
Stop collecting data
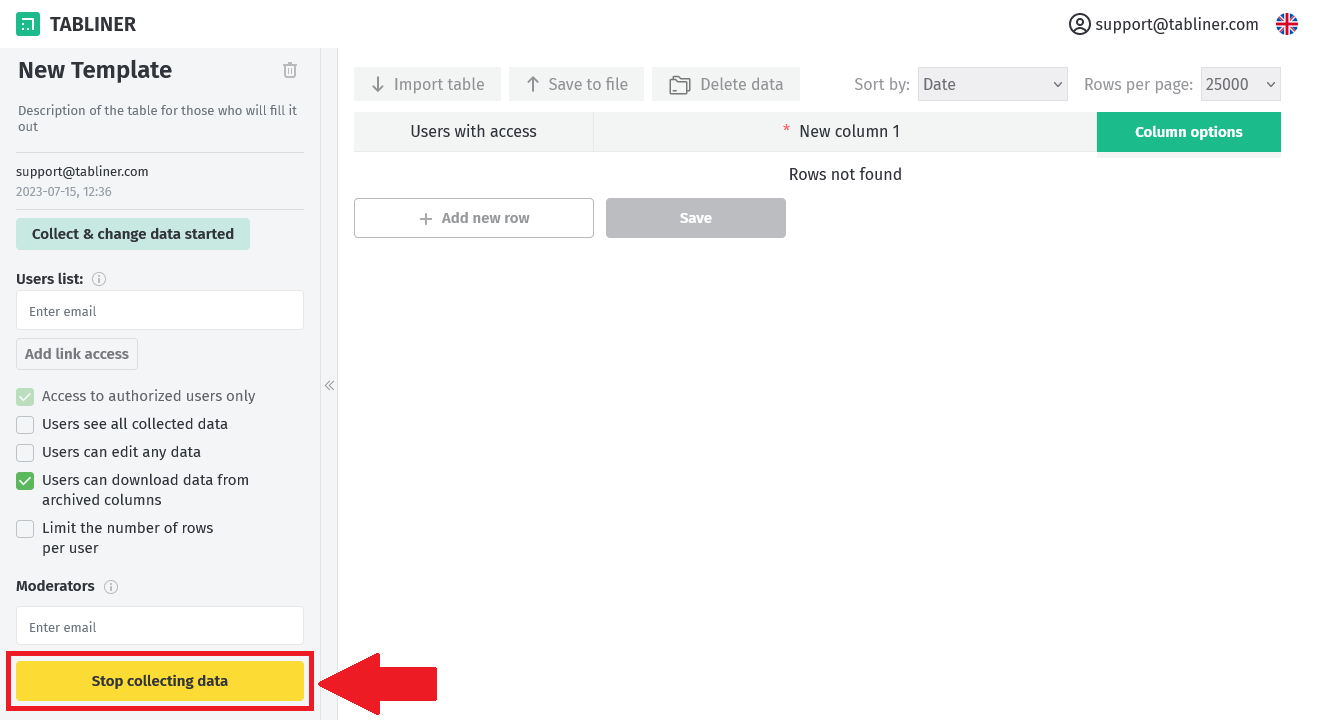[160, 681]
